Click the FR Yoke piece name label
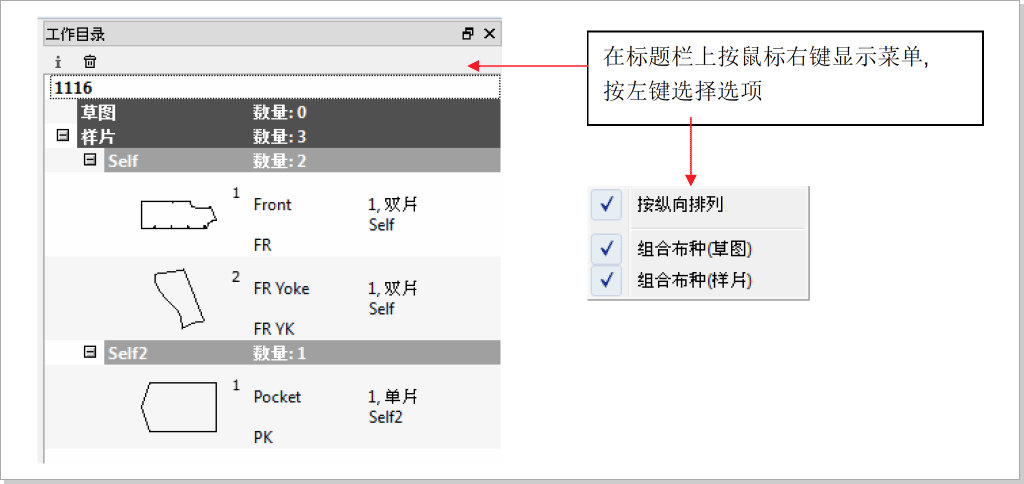The image size is (1024, 484). [x=281, y=288]
